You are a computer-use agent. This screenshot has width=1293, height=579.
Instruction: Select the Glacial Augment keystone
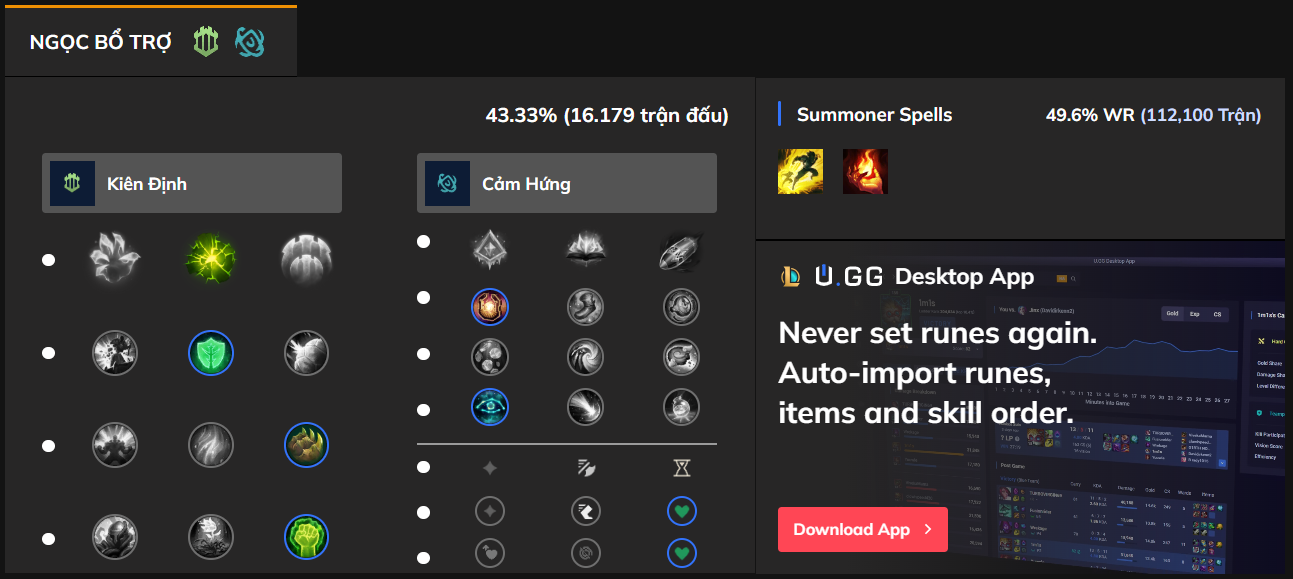(x=490, y=250)
